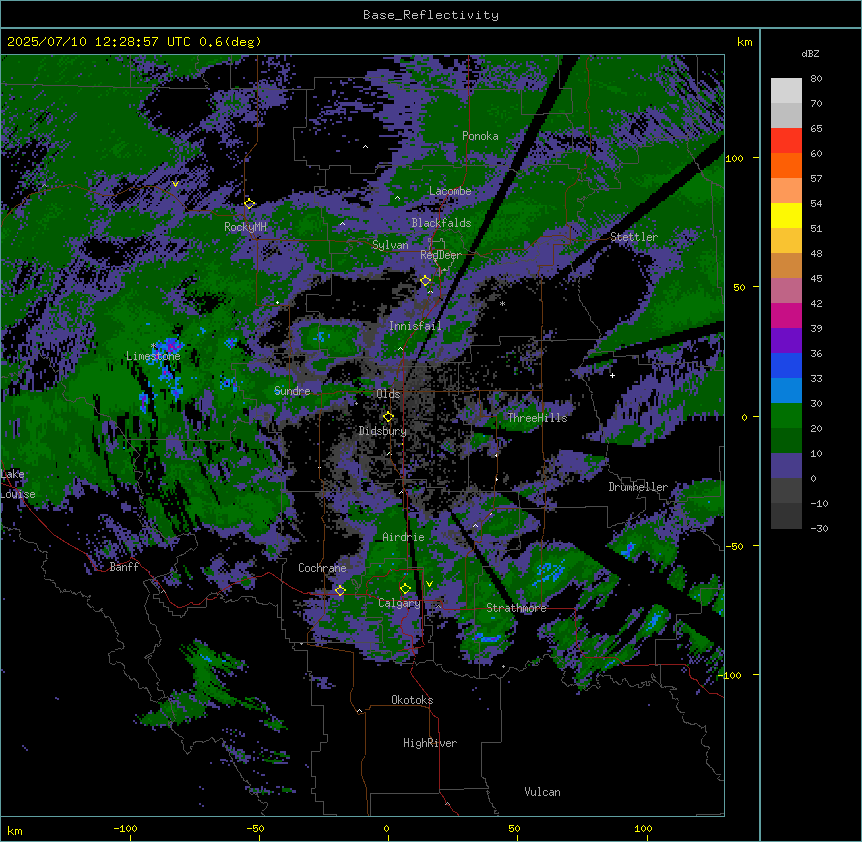Click the HighRiver label

(430, 743)
